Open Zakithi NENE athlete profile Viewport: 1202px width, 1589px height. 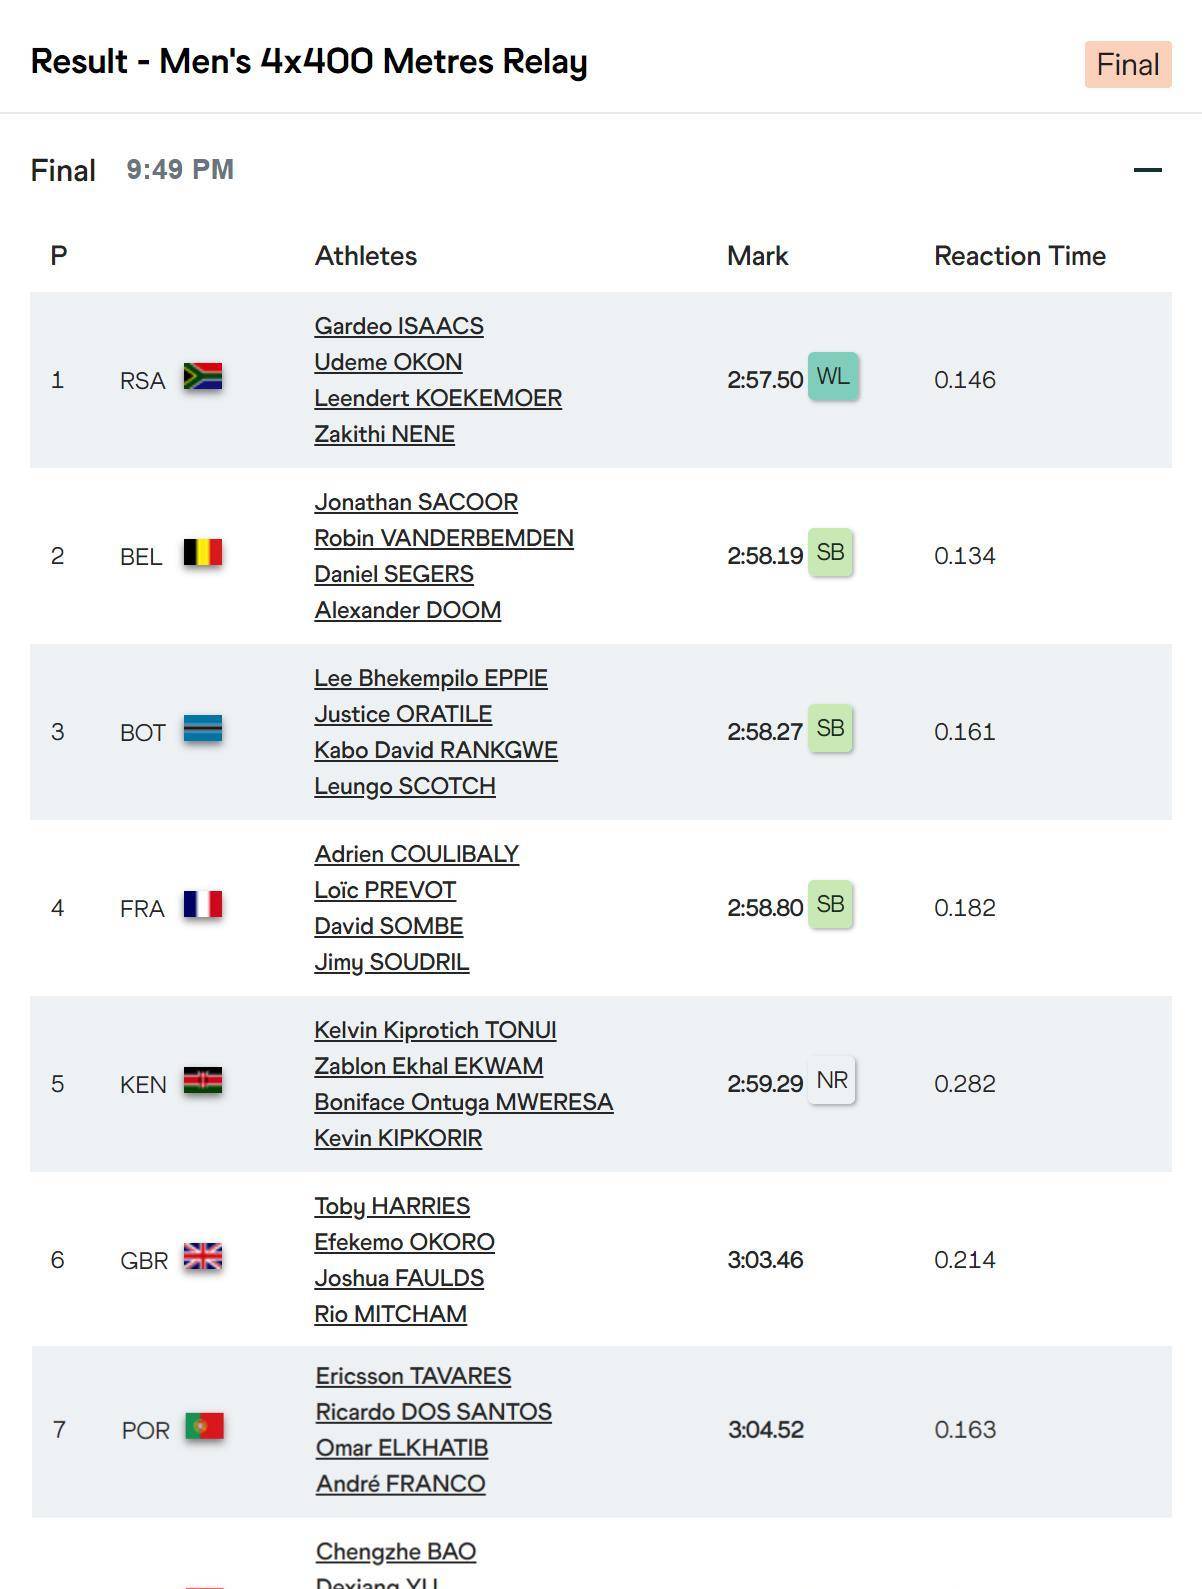click(384, 434)
